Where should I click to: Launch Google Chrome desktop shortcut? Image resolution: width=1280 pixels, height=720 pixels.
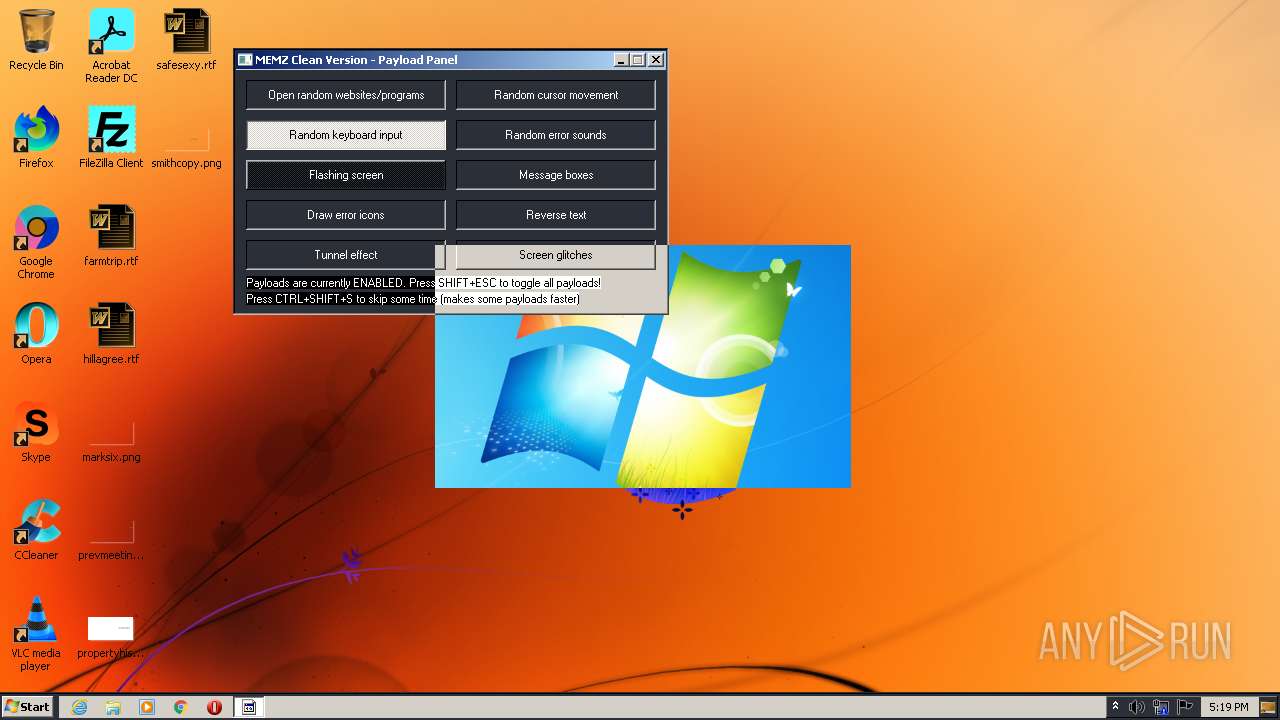click(36, 242)
